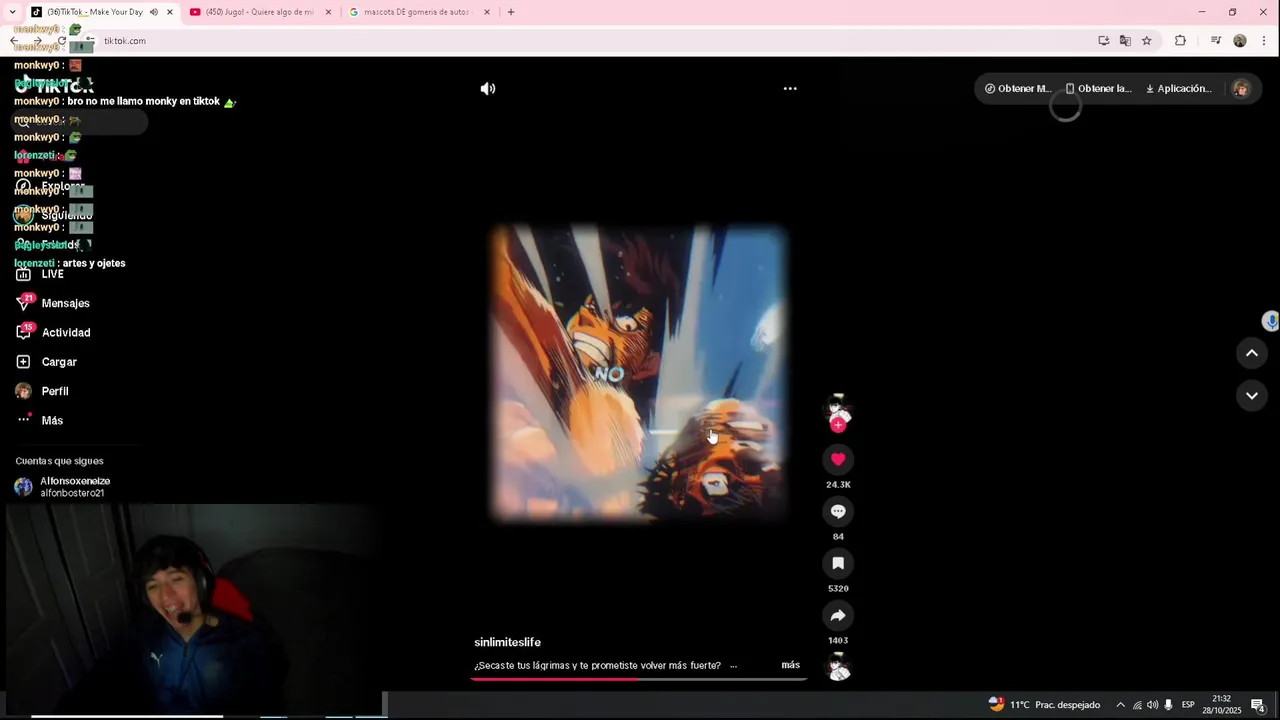Image resolution: width=1280 pixels, height=720 pixels.
Task: Click Obtener M... button
Action: coord(1018,88)
